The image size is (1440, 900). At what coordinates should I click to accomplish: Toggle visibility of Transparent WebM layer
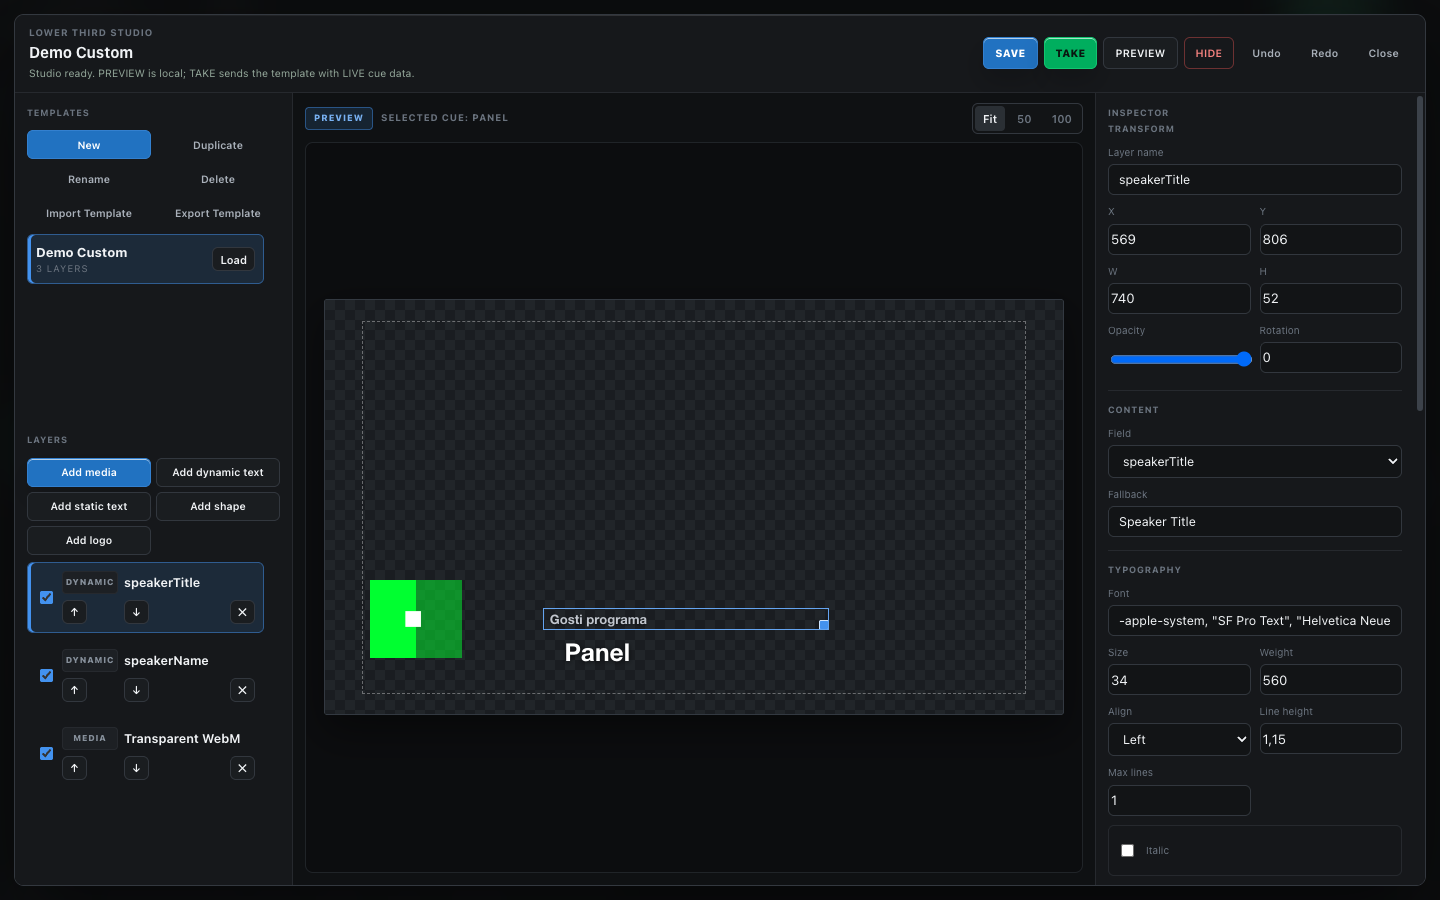click(46, 753)
